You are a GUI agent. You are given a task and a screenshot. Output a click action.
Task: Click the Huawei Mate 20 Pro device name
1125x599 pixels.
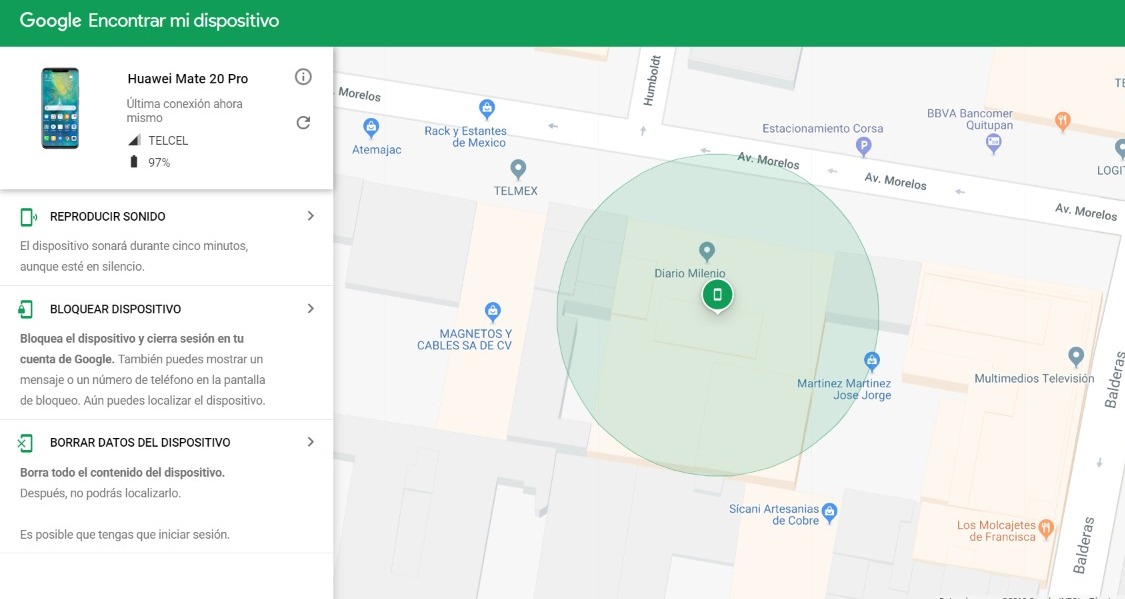pyautogui.click(x=188, y=79)
